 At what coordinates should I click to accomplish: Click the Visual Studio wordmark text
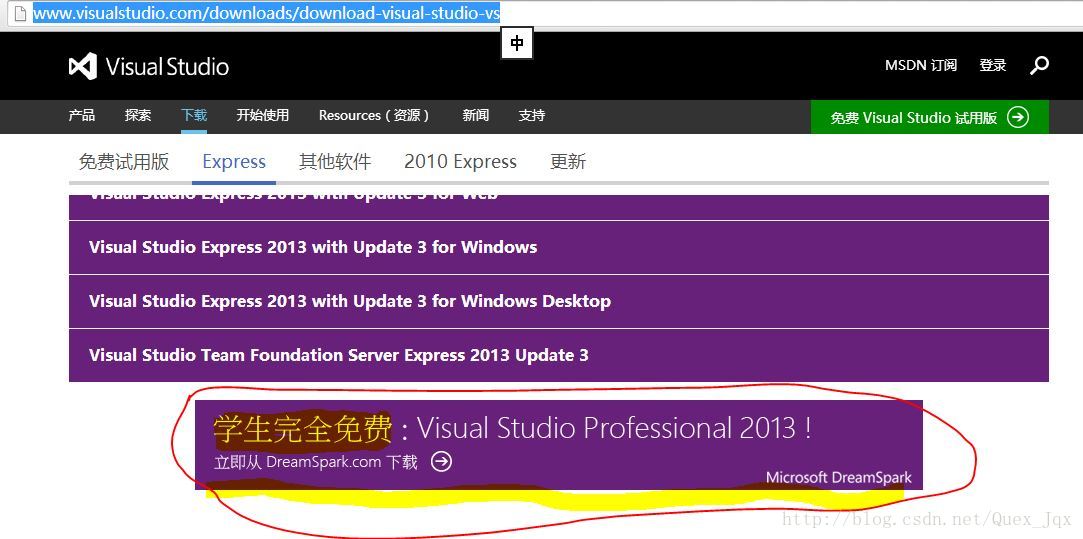pyautogui.click(x=167, y=67)
